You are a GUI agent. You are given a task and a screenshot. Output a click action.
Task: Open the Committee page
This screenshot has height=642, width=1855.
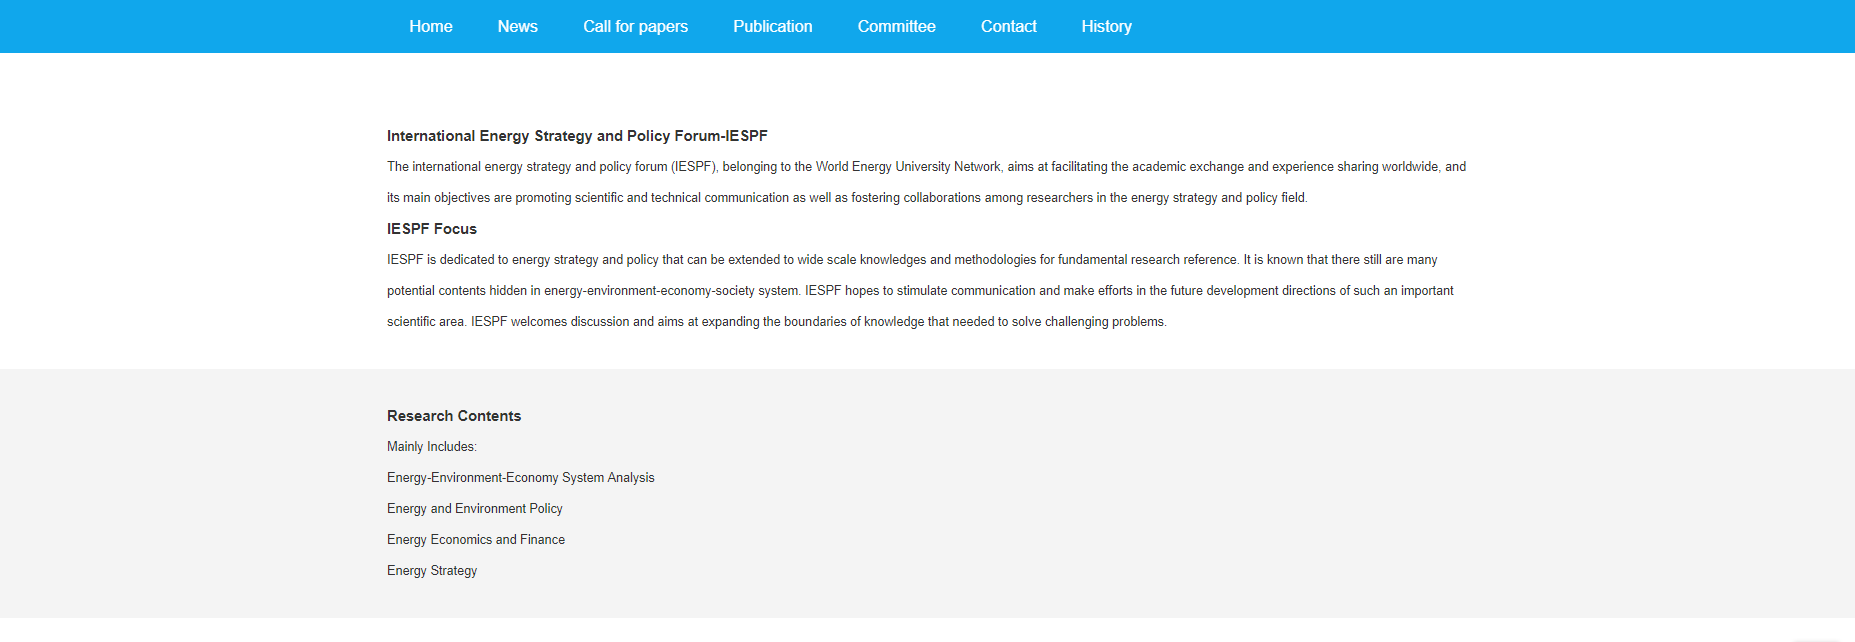click(896, 27)
